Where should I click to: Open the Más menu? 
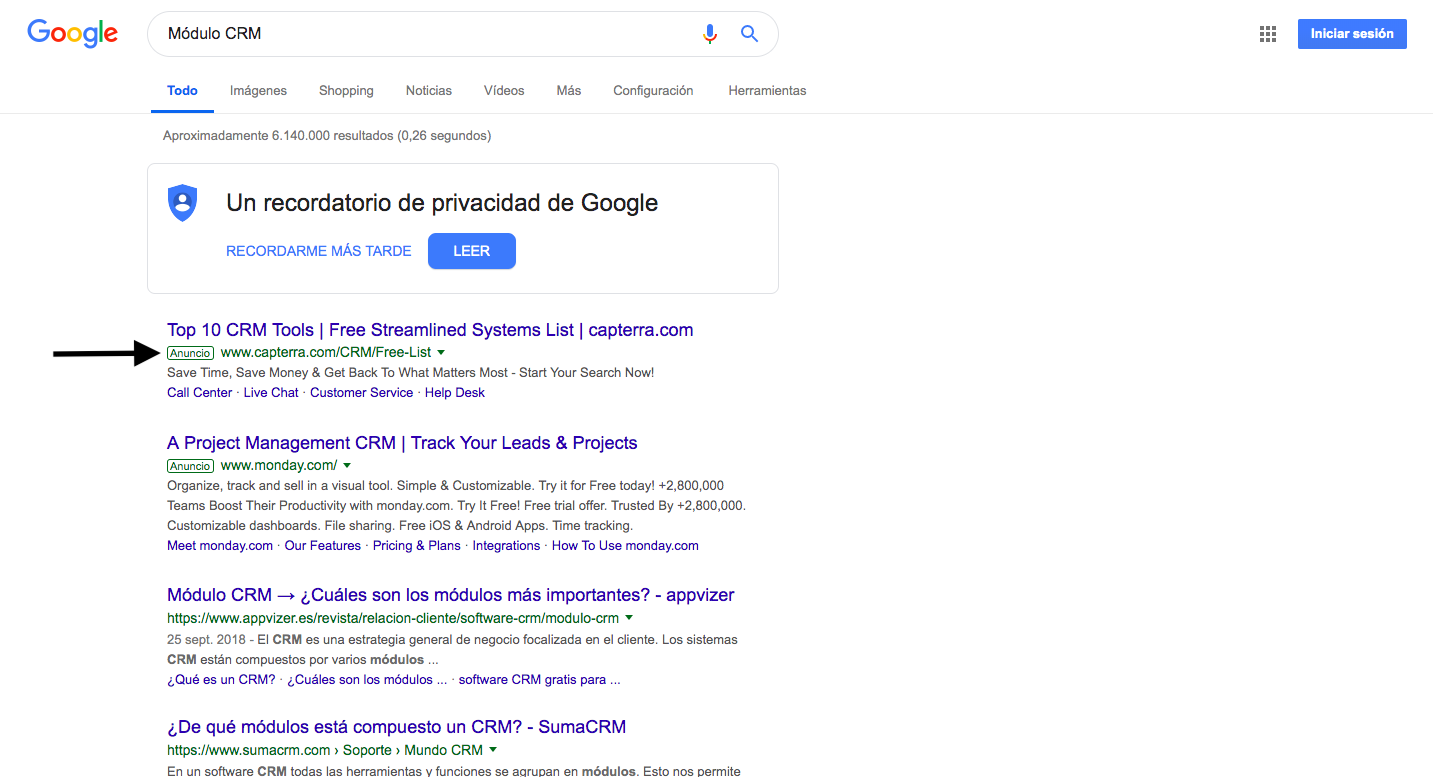(x=569, y=91)
